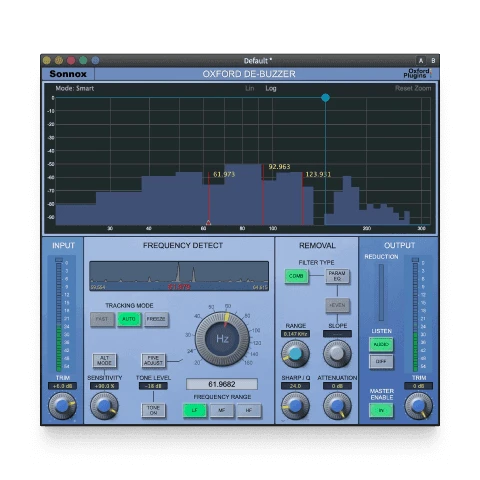This screenshot has height=480, width=480.
Task: Toggle the HI/EVEN button below Param EQ
Action: (x=337, y=305)
